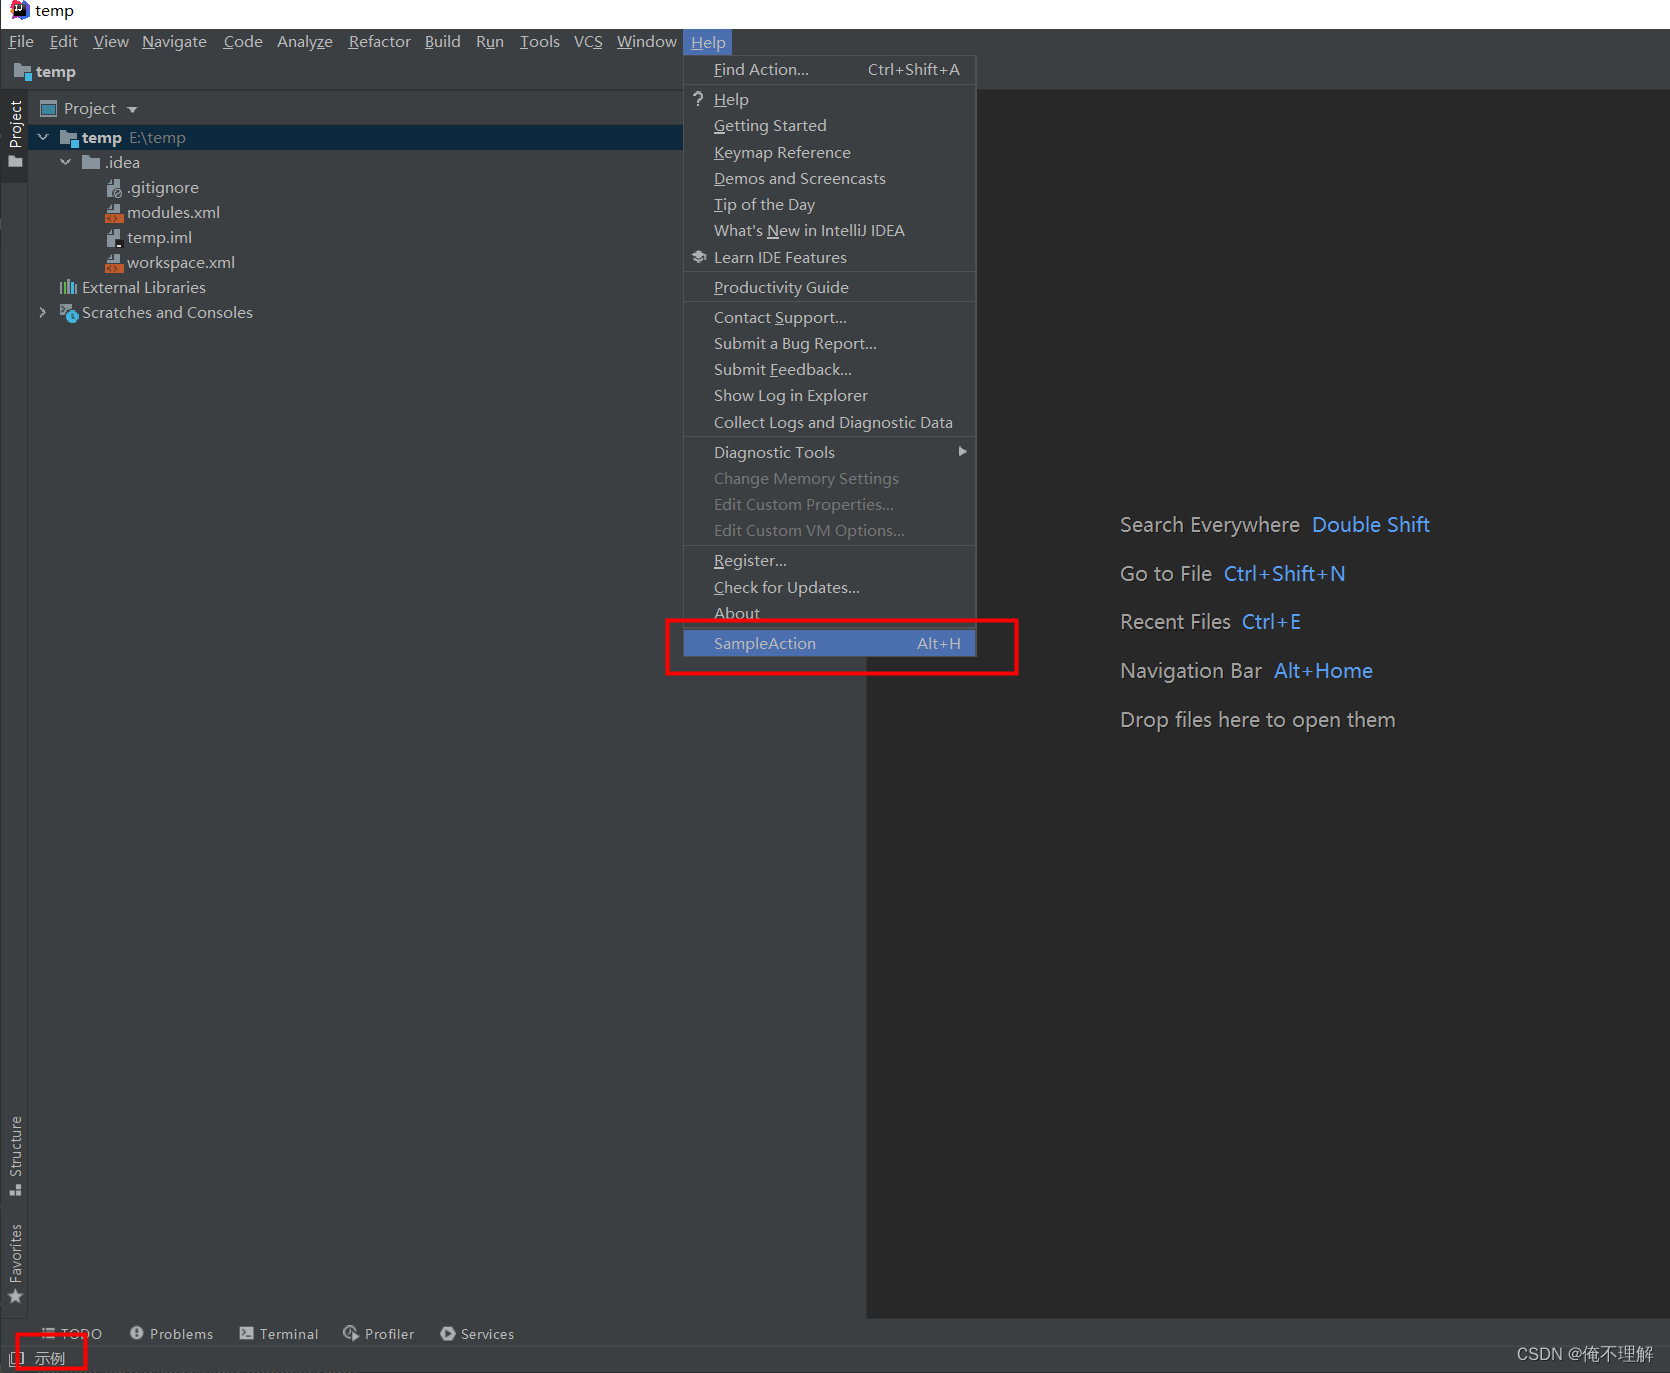Click the Scratches and Consoles icon
1670x1373 pixels.
(x=69, y=313)
